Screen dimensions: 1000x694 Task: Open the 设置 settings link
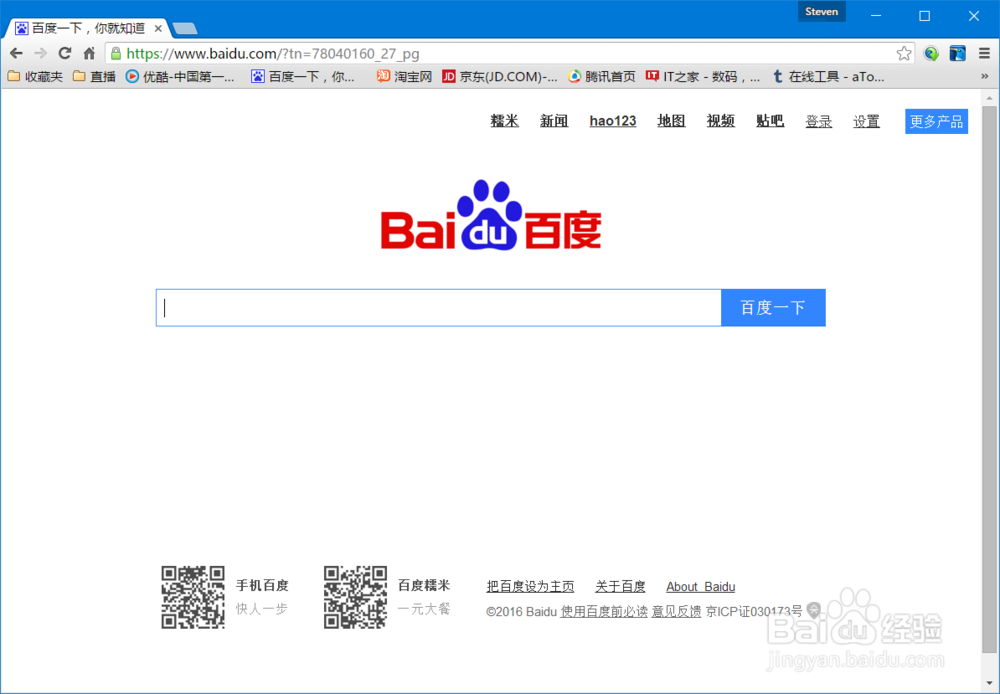[x=867, y=121]
